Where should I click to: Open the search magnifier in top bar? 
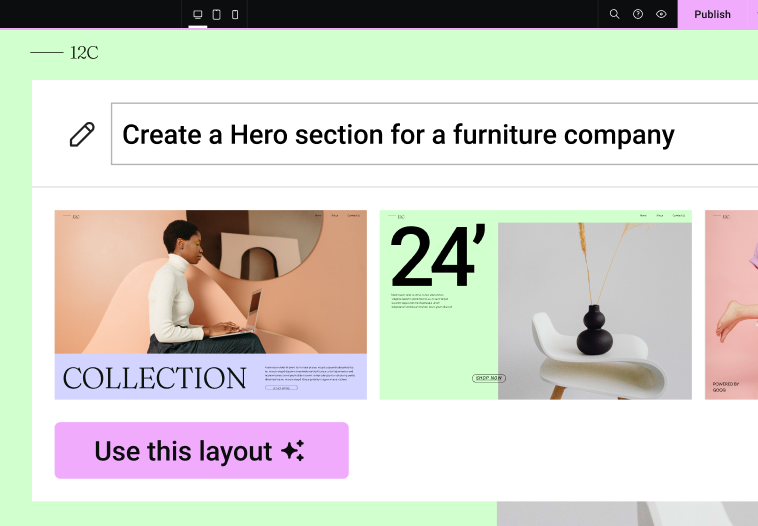[x=614, y=14]
